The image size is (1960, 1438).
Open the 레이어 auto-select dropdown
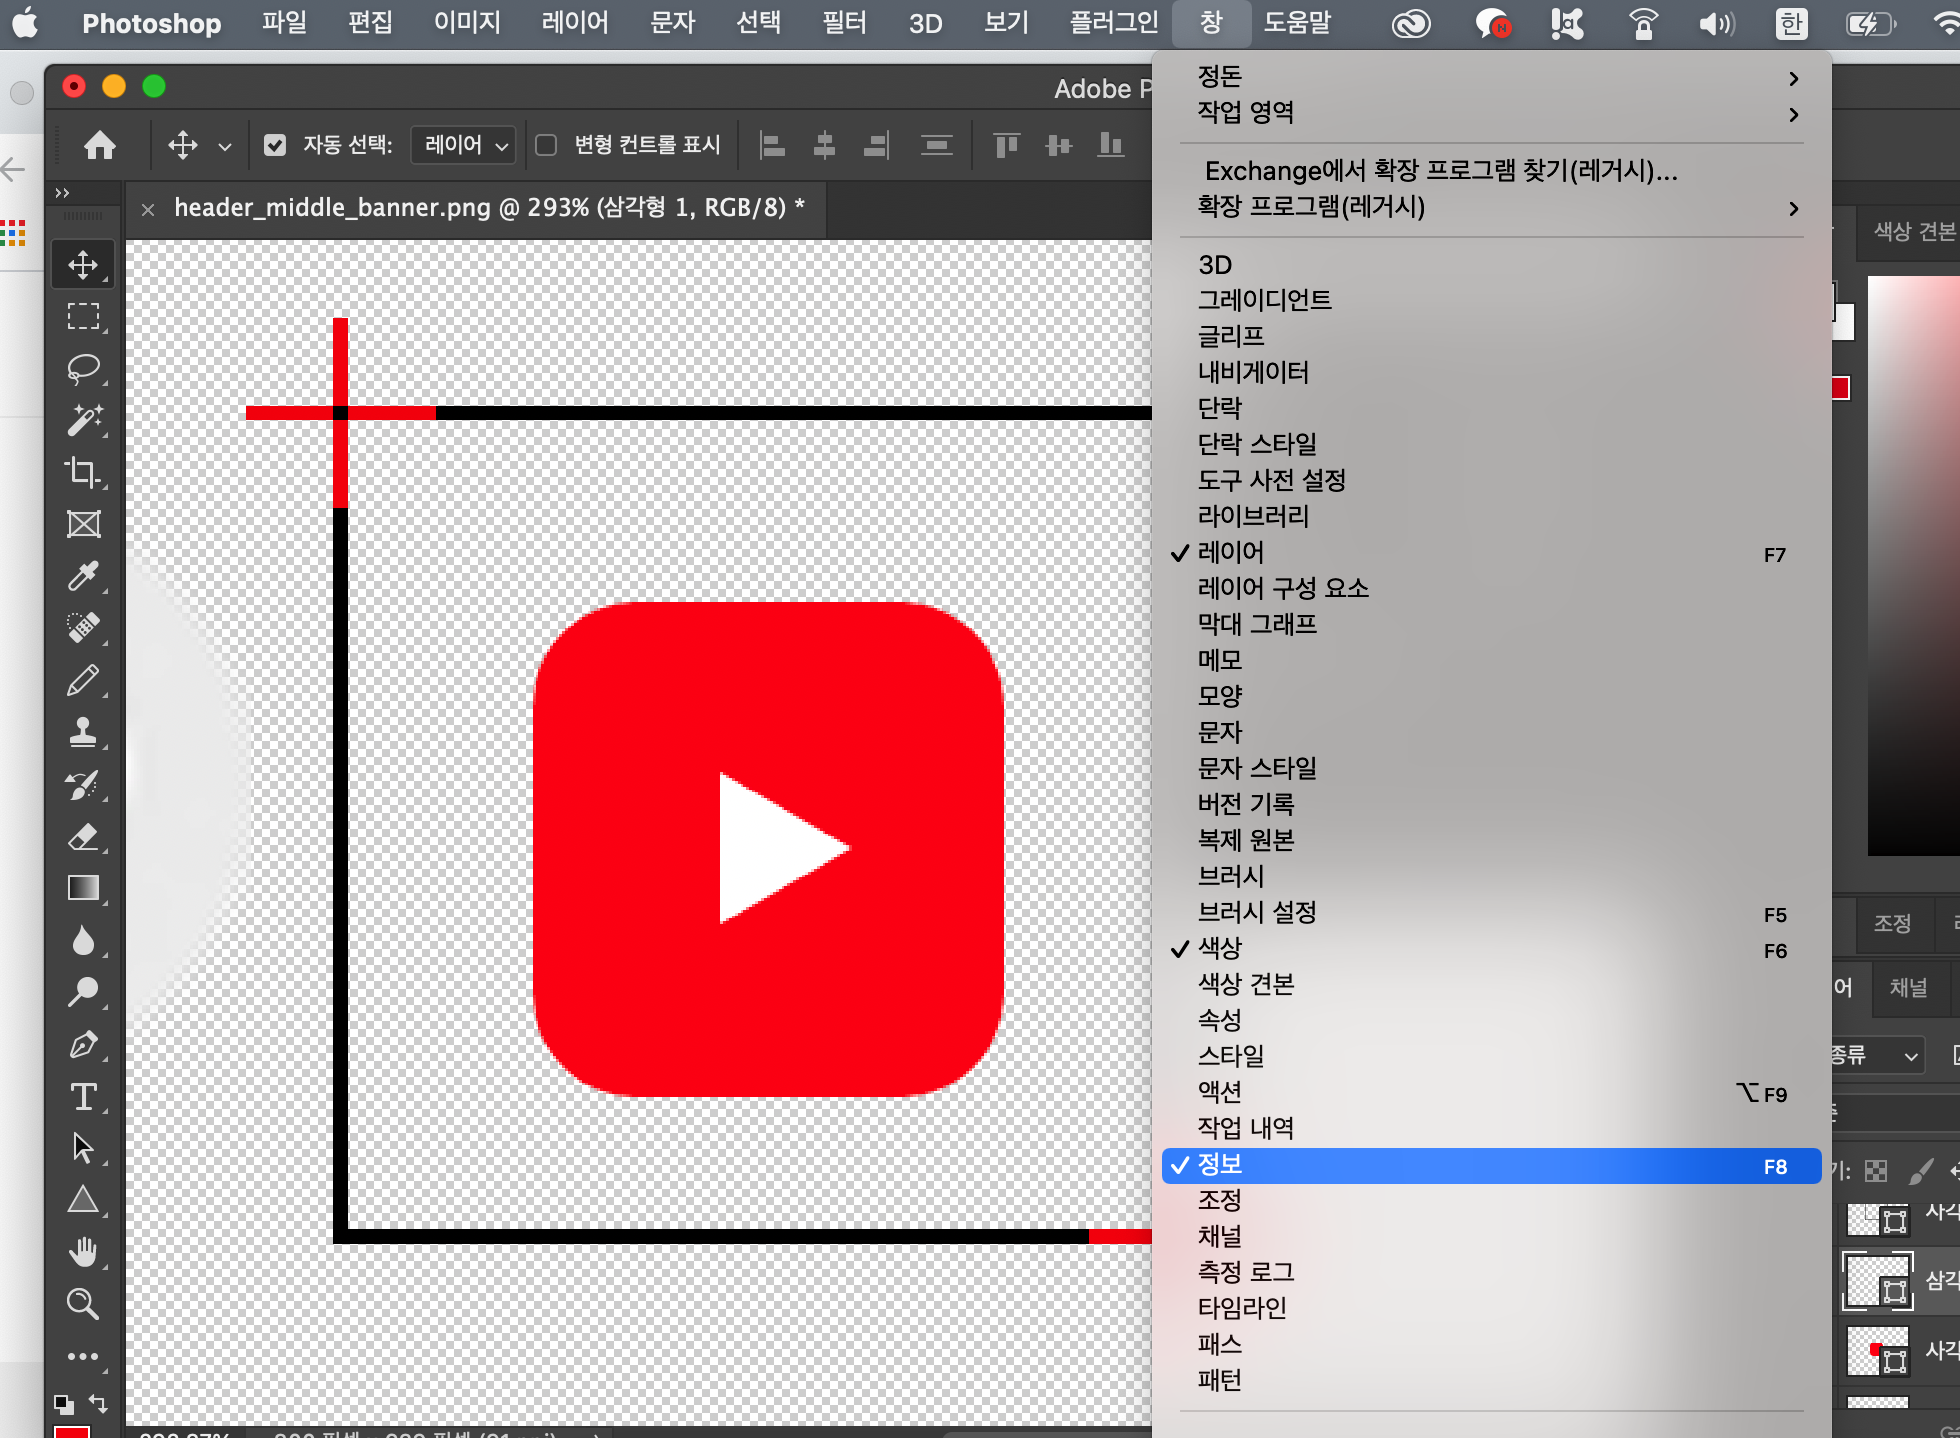(x=464, y=146)
